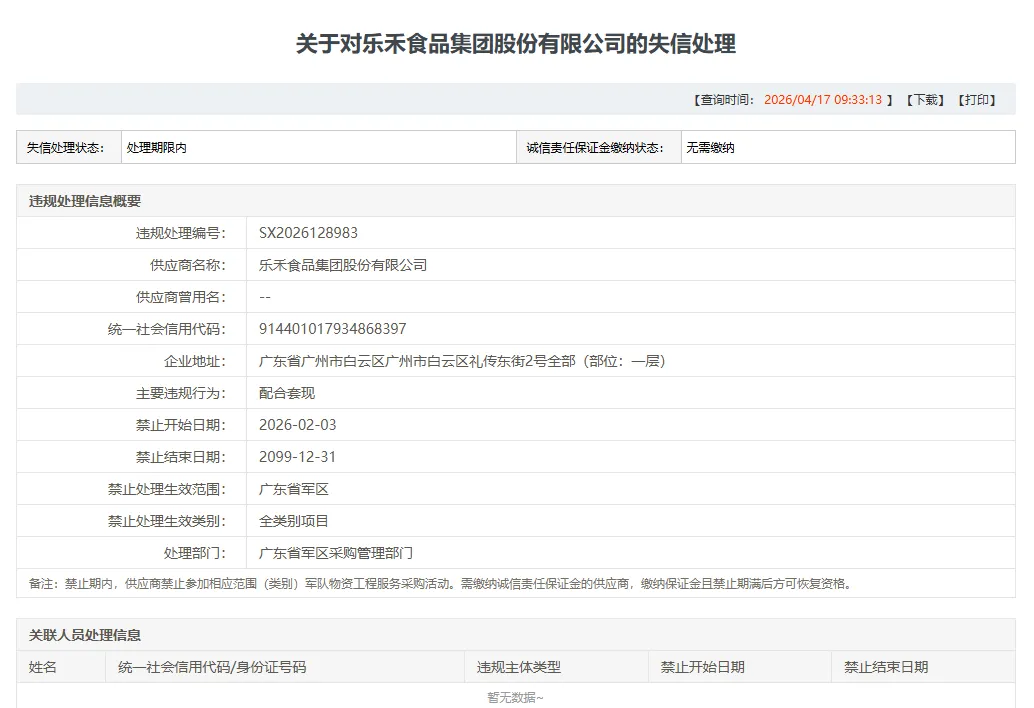Select the query time 2026/04/17 09:33:13

click(x=823, y=100)
